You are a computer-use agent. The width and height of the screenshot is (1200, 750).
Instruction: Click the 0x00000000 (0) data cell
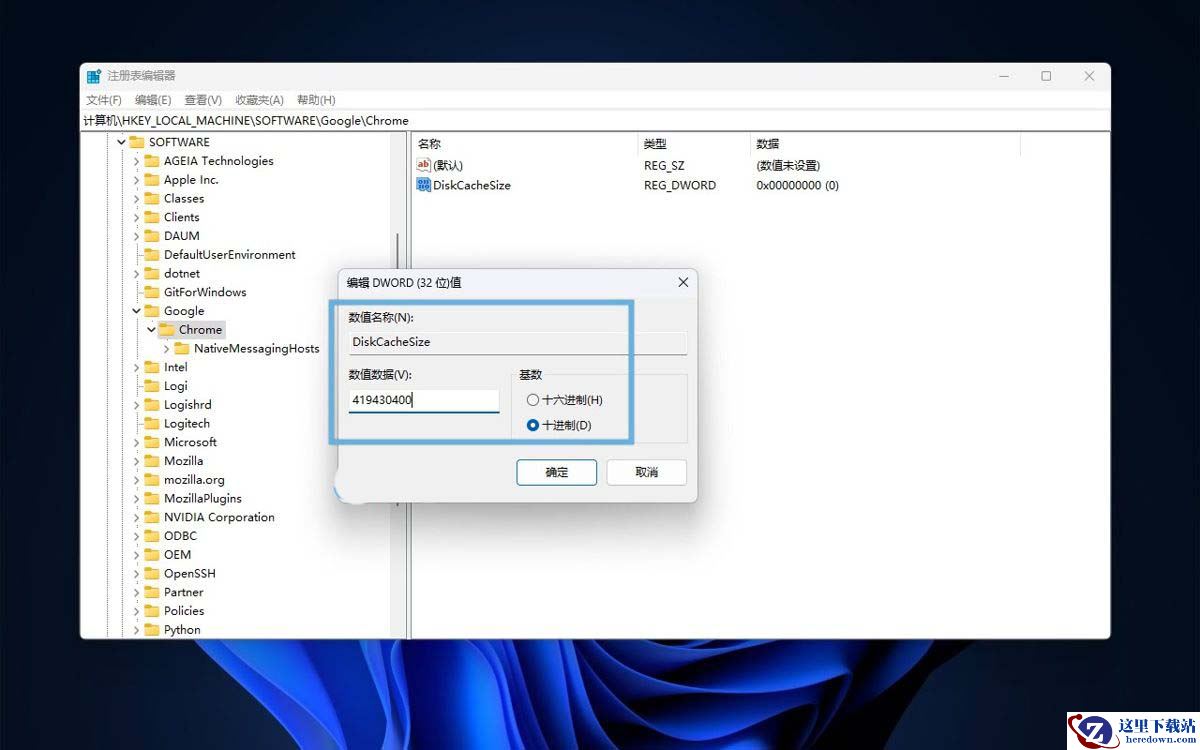[797, 185]
